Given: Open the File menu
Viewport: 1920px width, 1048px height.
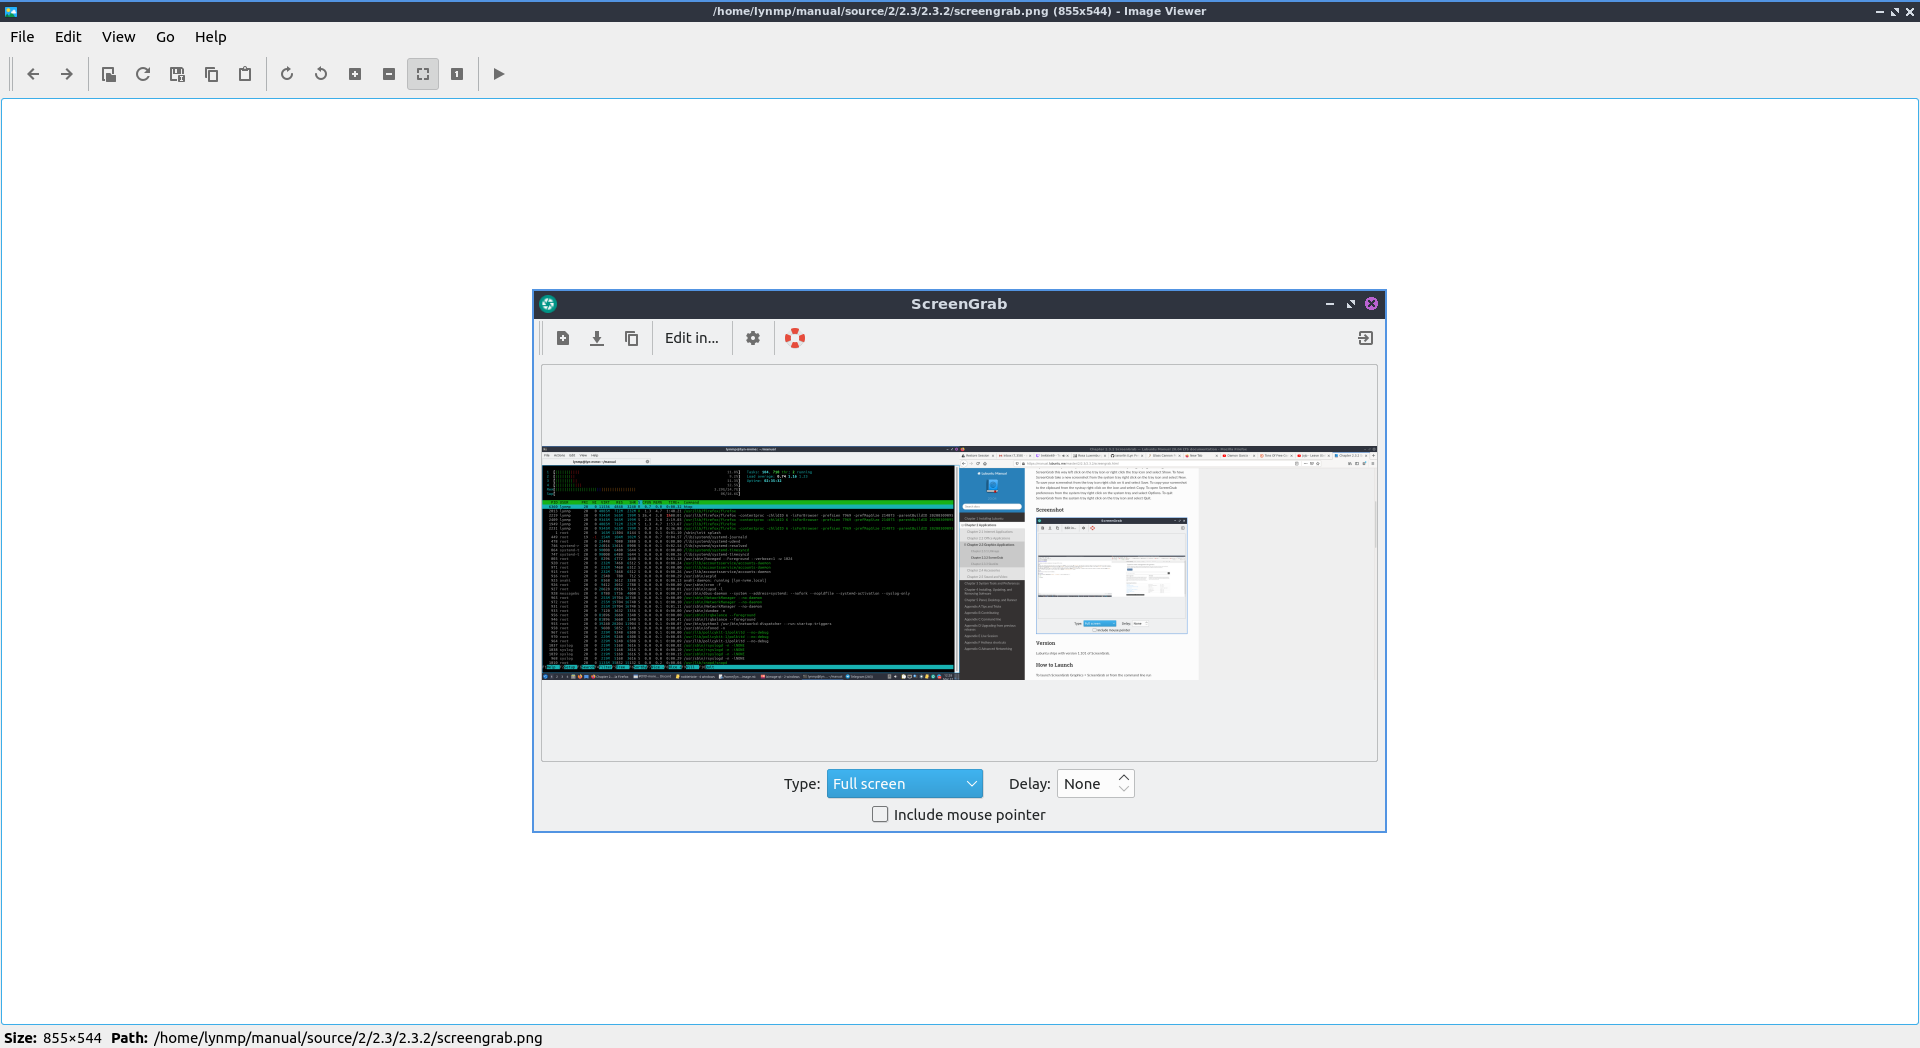Looking at the screenshot, I should [22, 37].
